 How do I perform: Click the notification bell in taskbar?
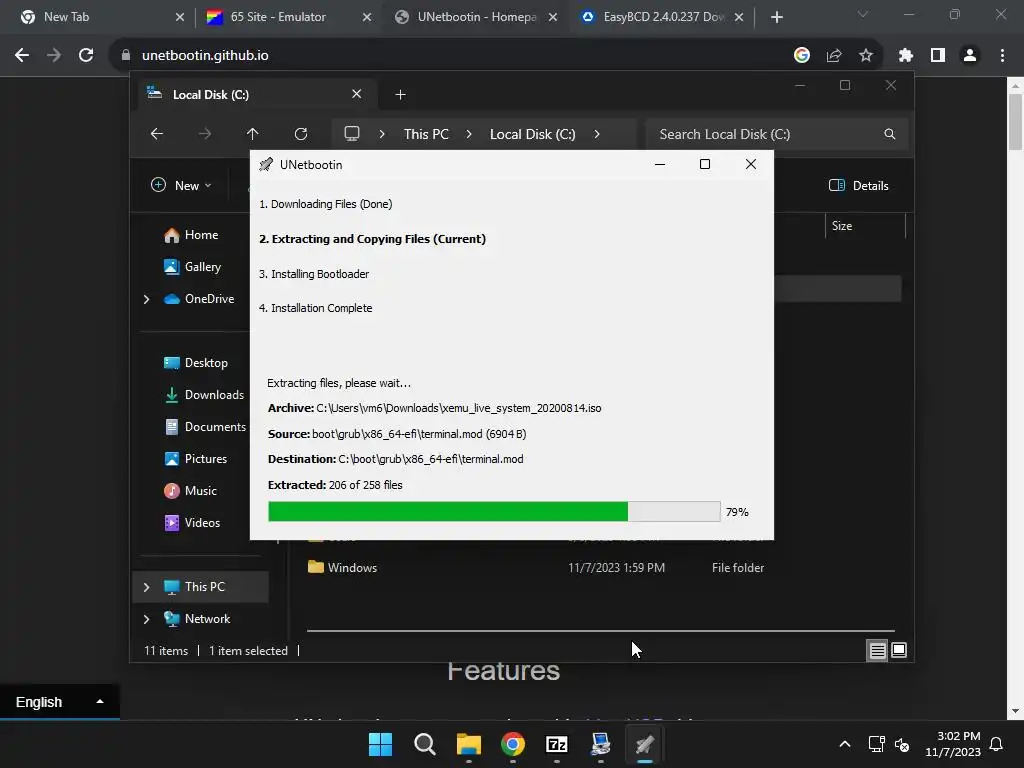pos(997,744)
